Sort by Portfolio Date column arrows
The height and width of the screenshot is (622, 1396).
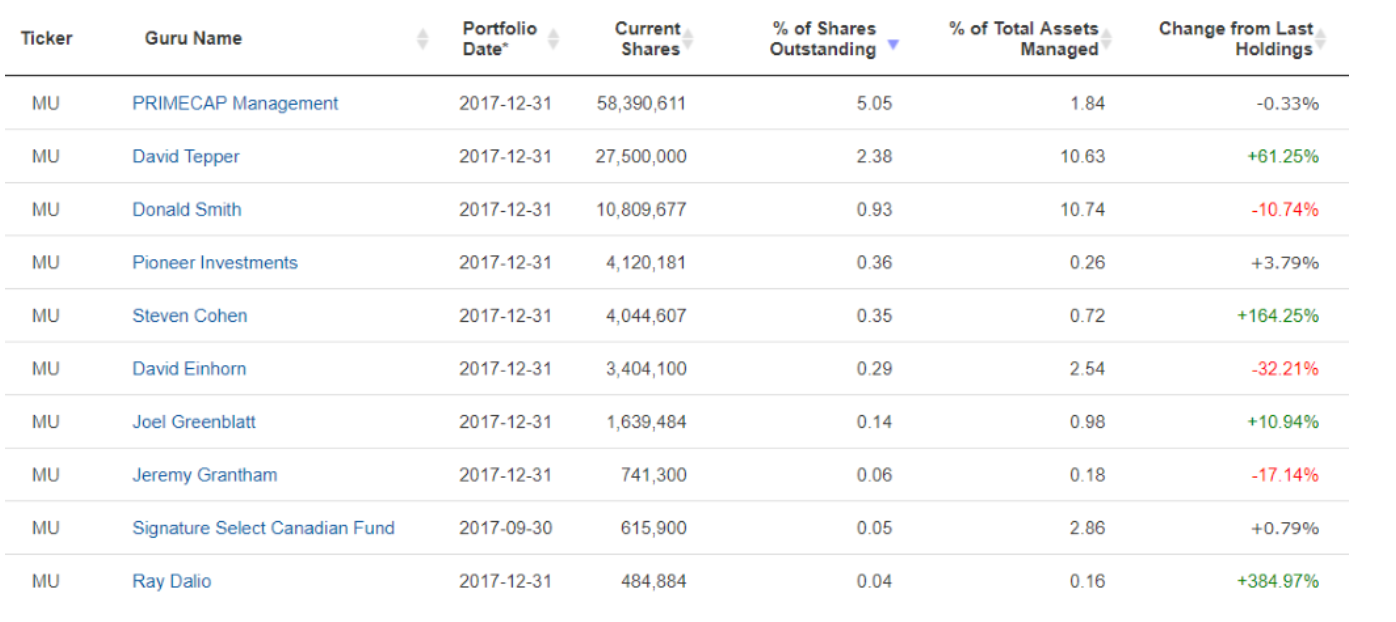(x=553, y=38)
